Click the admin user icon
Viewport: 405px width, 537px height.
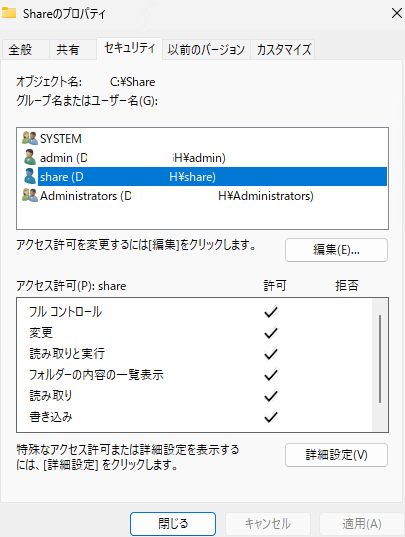pos(30,158)
